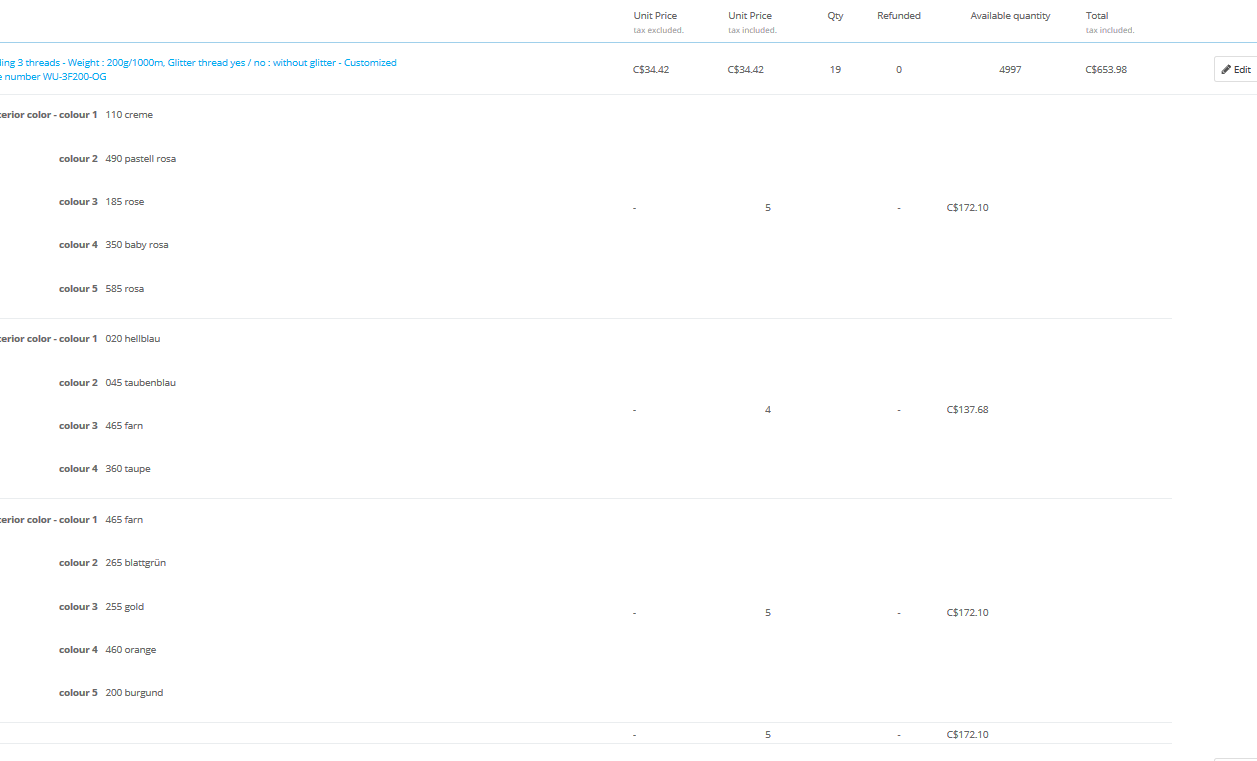Viewport: 1257px width, 761px height.
Task: Click the available quantity value 4997
Action: (1010, 70)
